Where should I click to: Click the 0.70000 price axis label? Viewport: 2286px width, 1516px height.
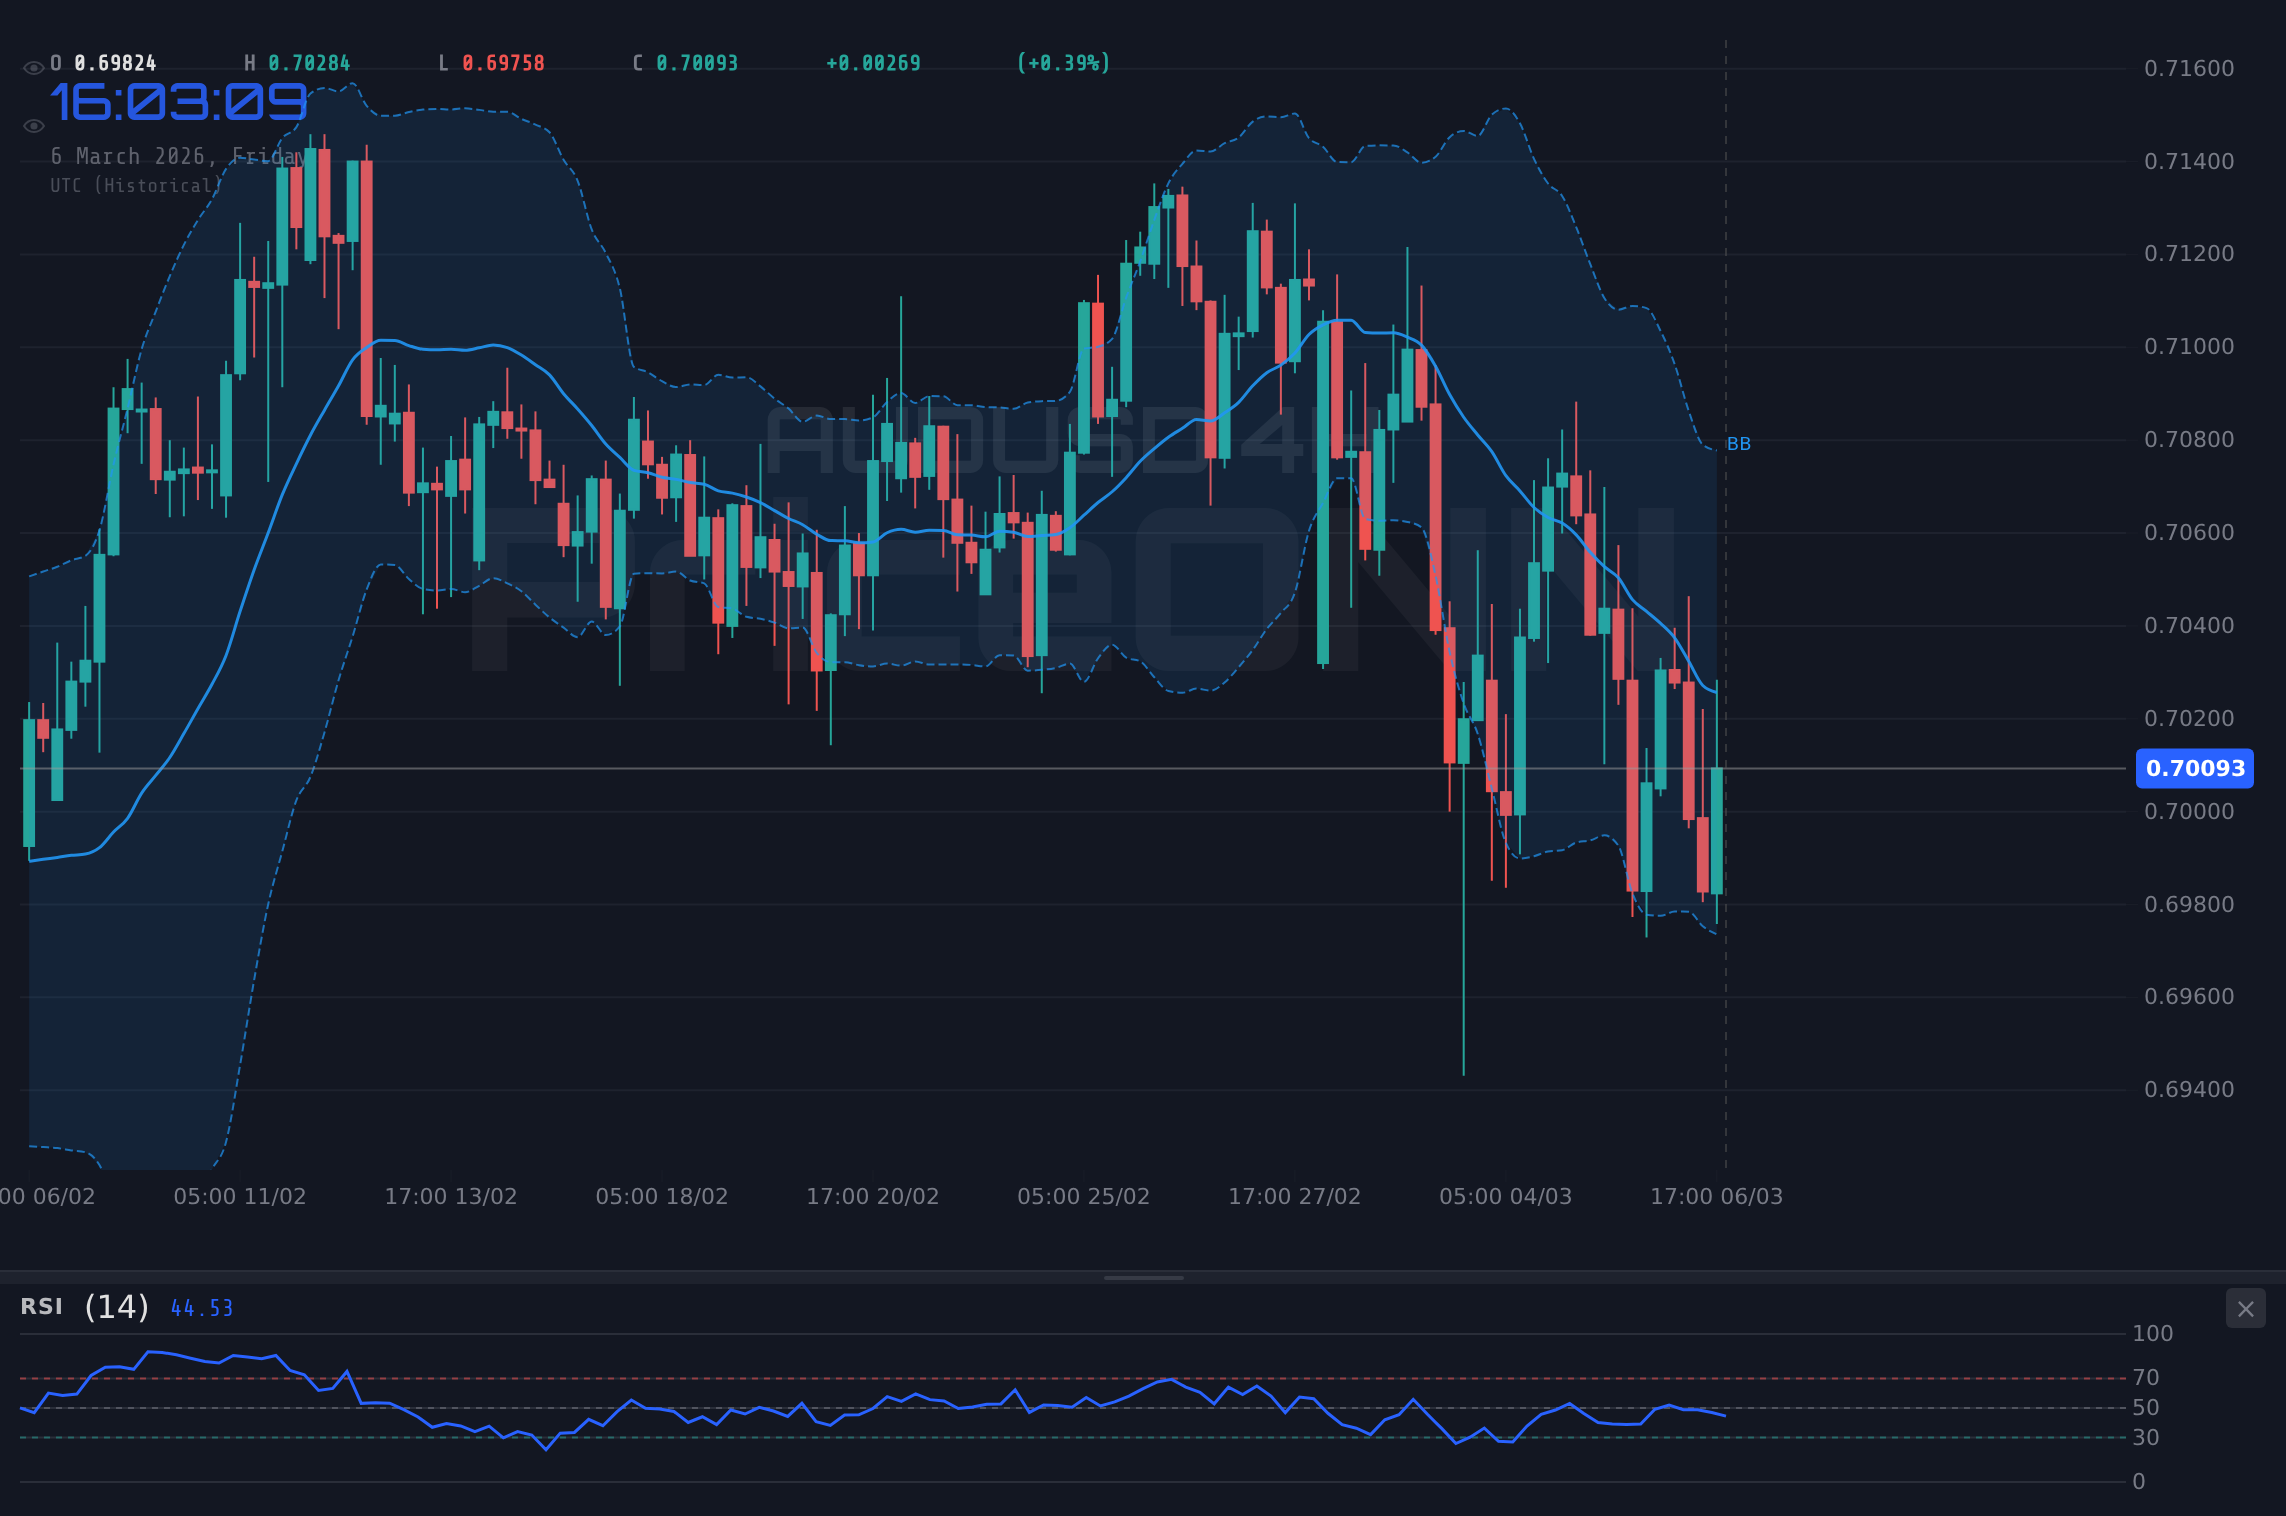tap(2189, 812)
